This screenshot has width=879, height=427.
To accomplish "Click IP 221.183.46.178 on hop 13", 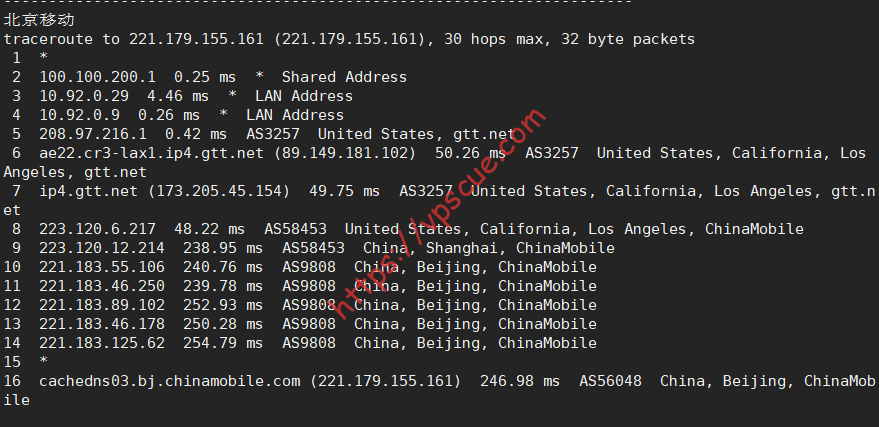I will [102, 324].
